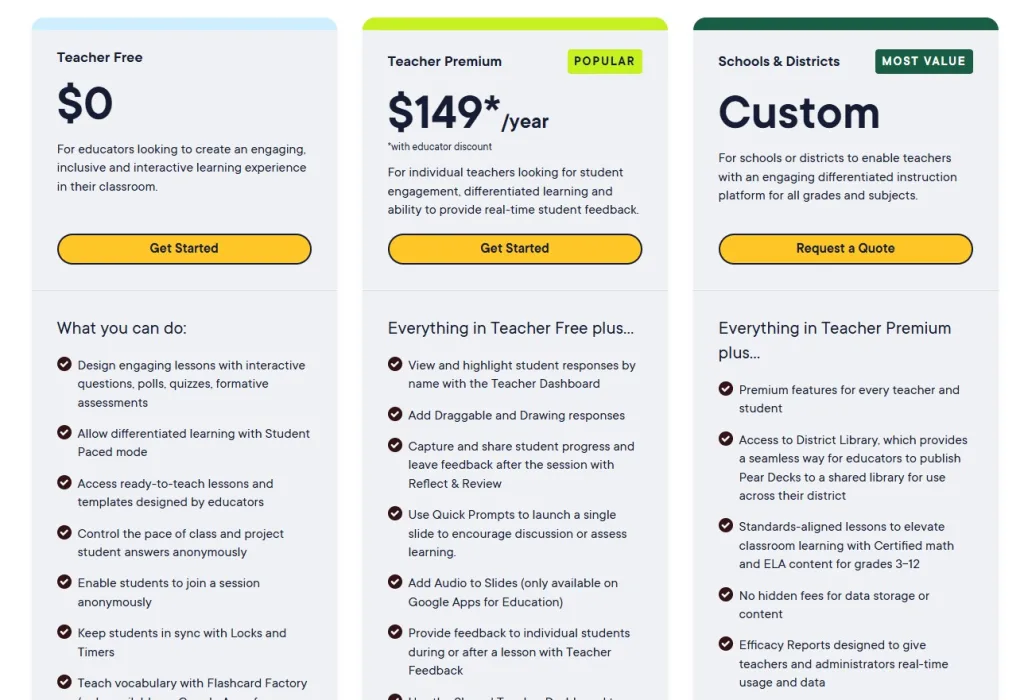Screen dimensions: 1024x700
Task: Click the $149 per year price
Action: point(468,113)
